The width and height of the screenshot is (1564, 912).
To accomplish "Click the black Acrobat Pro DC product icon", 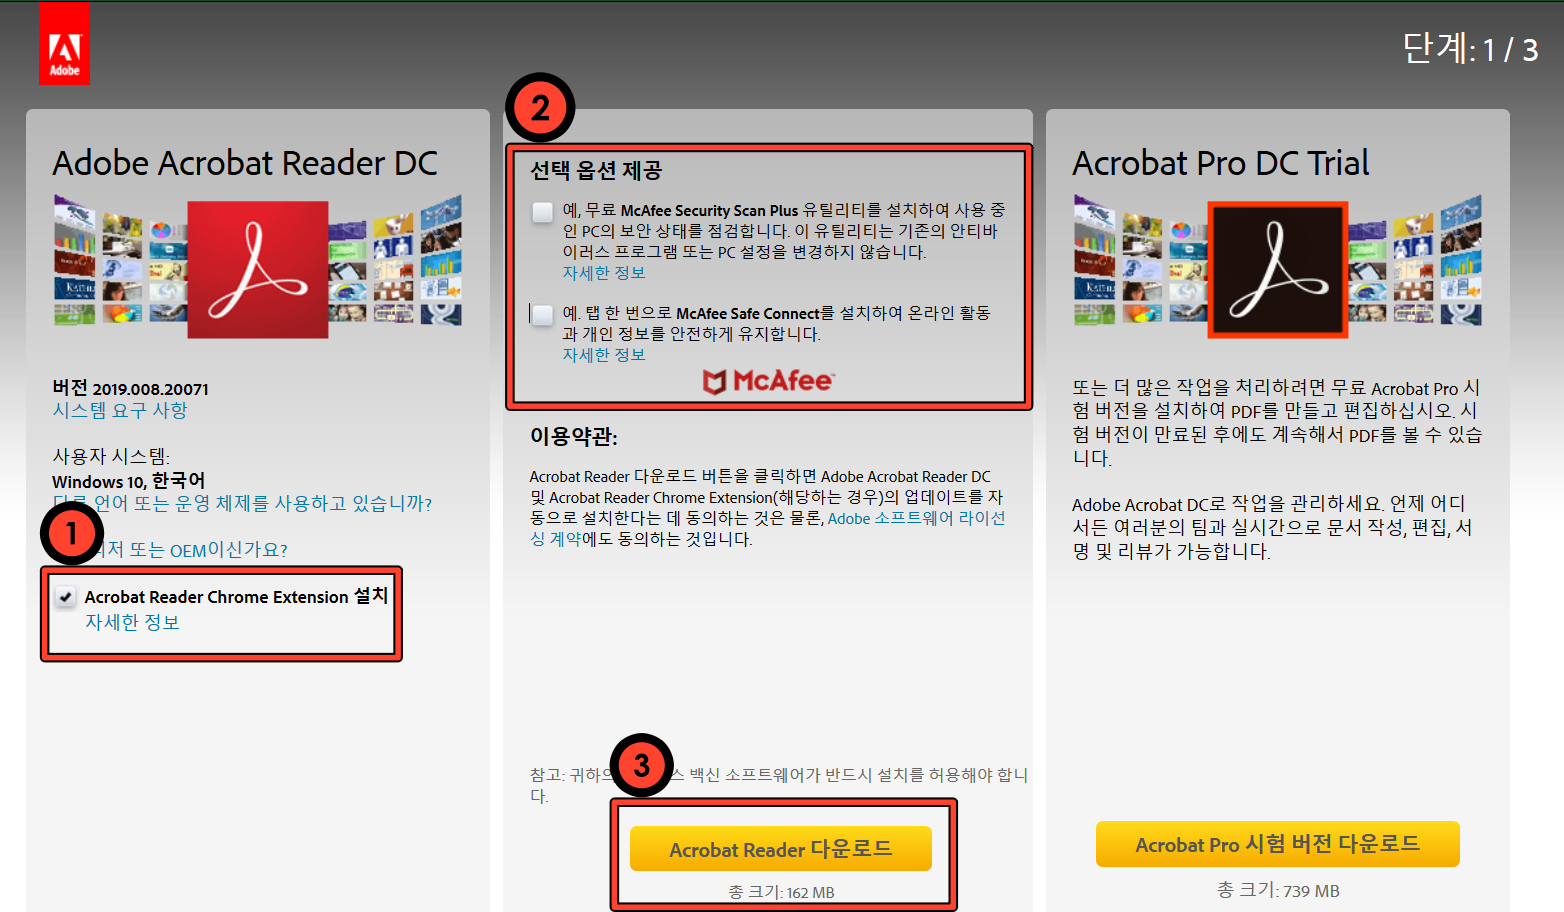I will coord(1278,269).
